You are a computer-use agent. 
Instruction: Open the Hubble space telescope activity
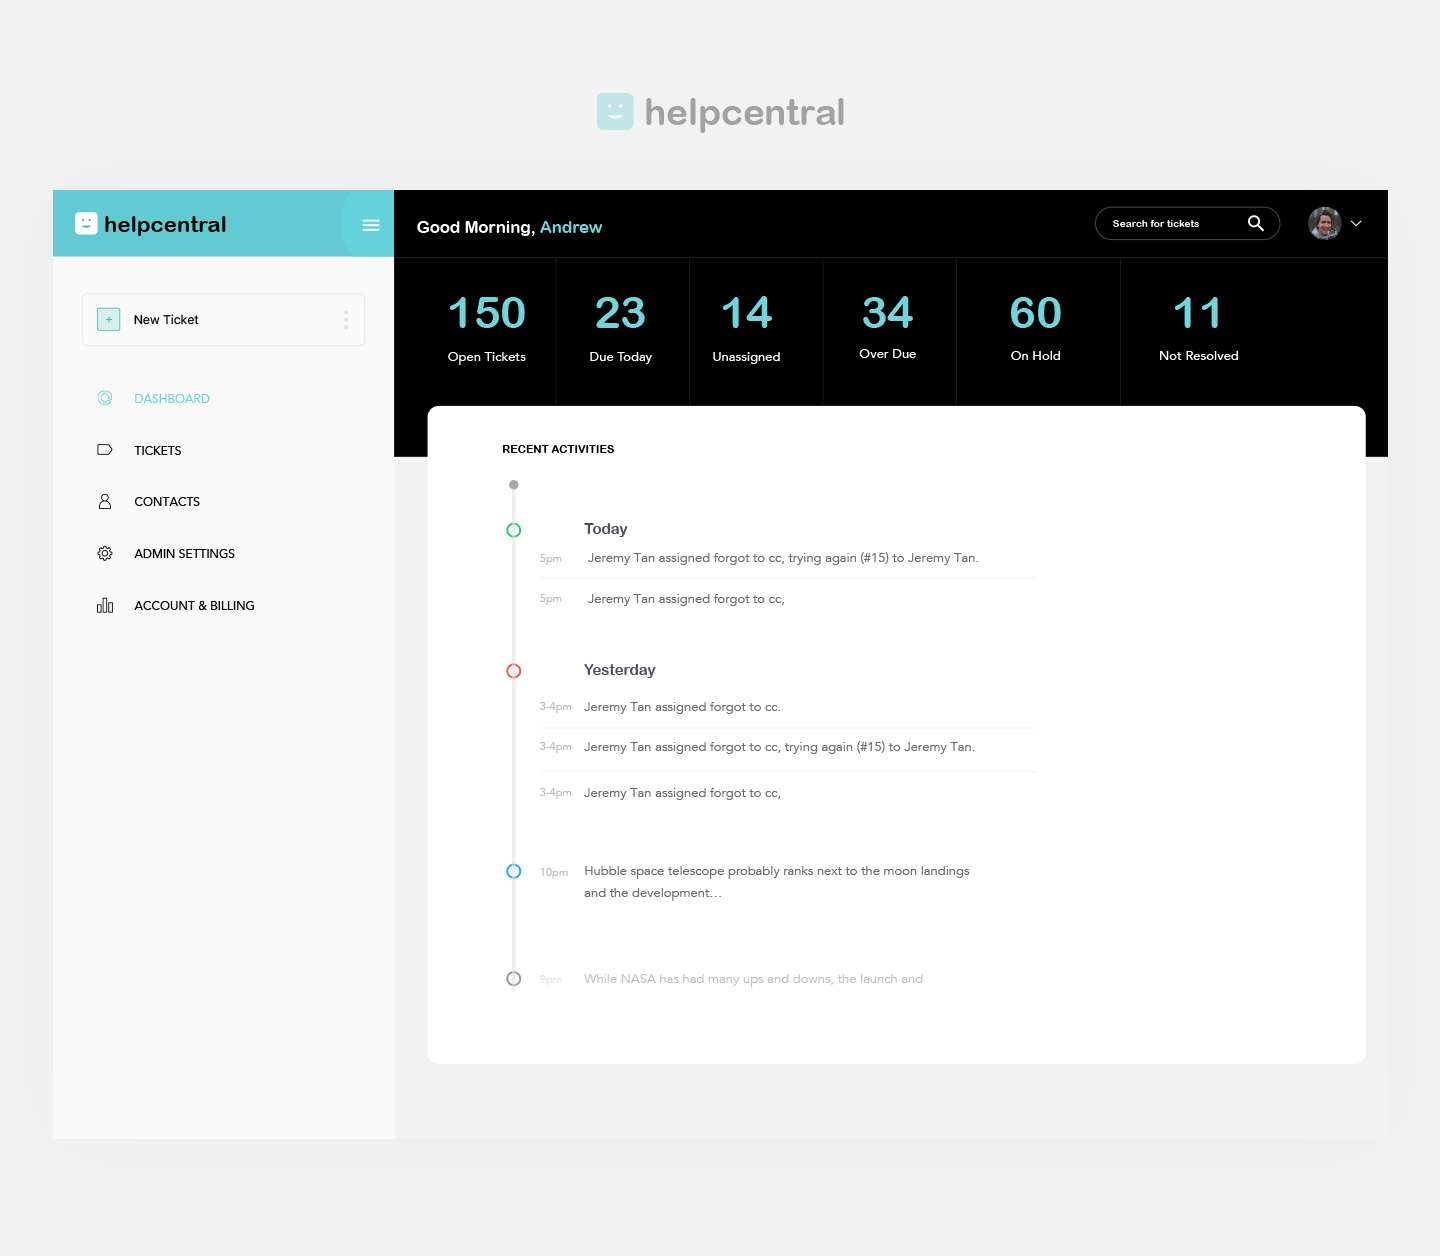coord(777,882)
